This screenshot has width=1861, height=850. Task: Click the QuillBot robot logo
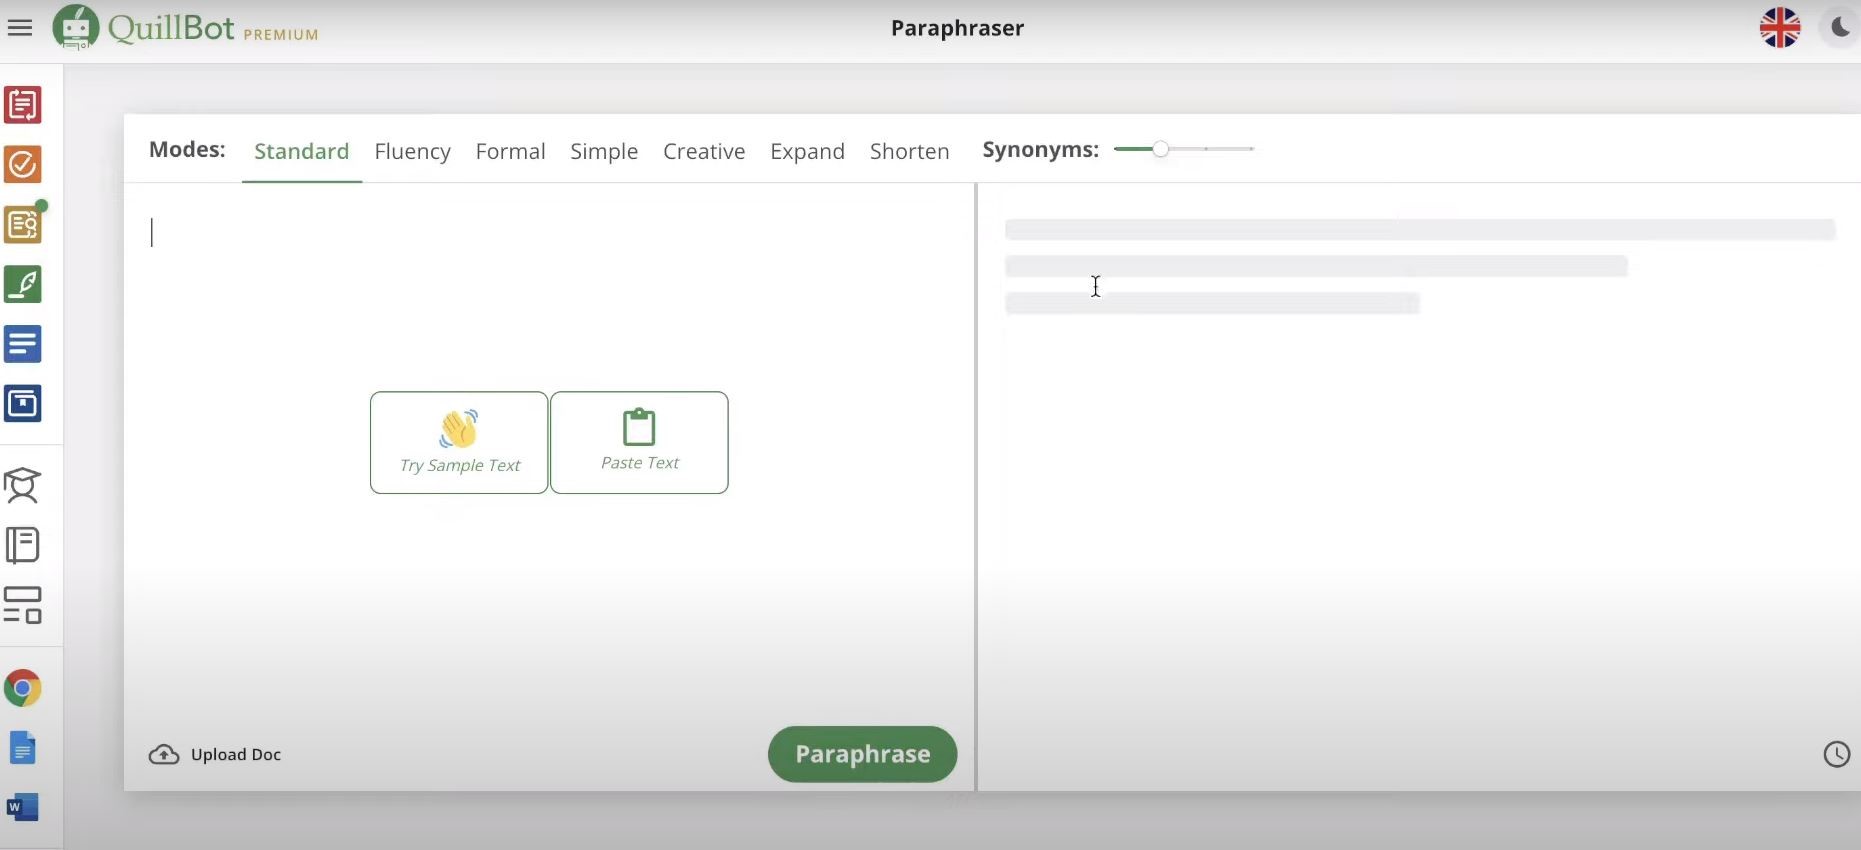pos(76,27)
